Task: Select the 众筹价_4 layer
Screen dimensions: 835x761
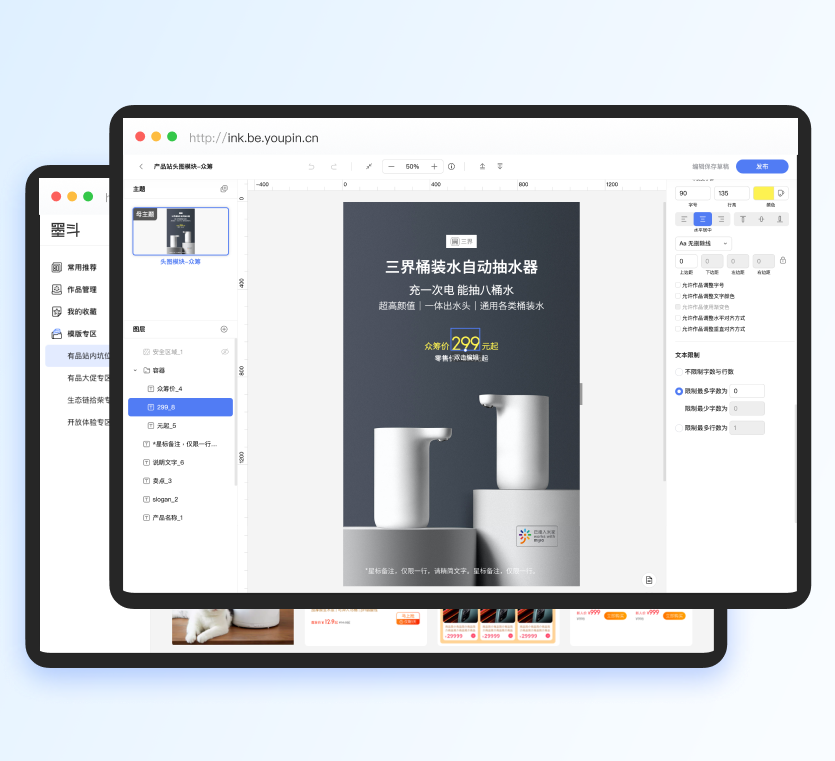Action: click(181, 389)
